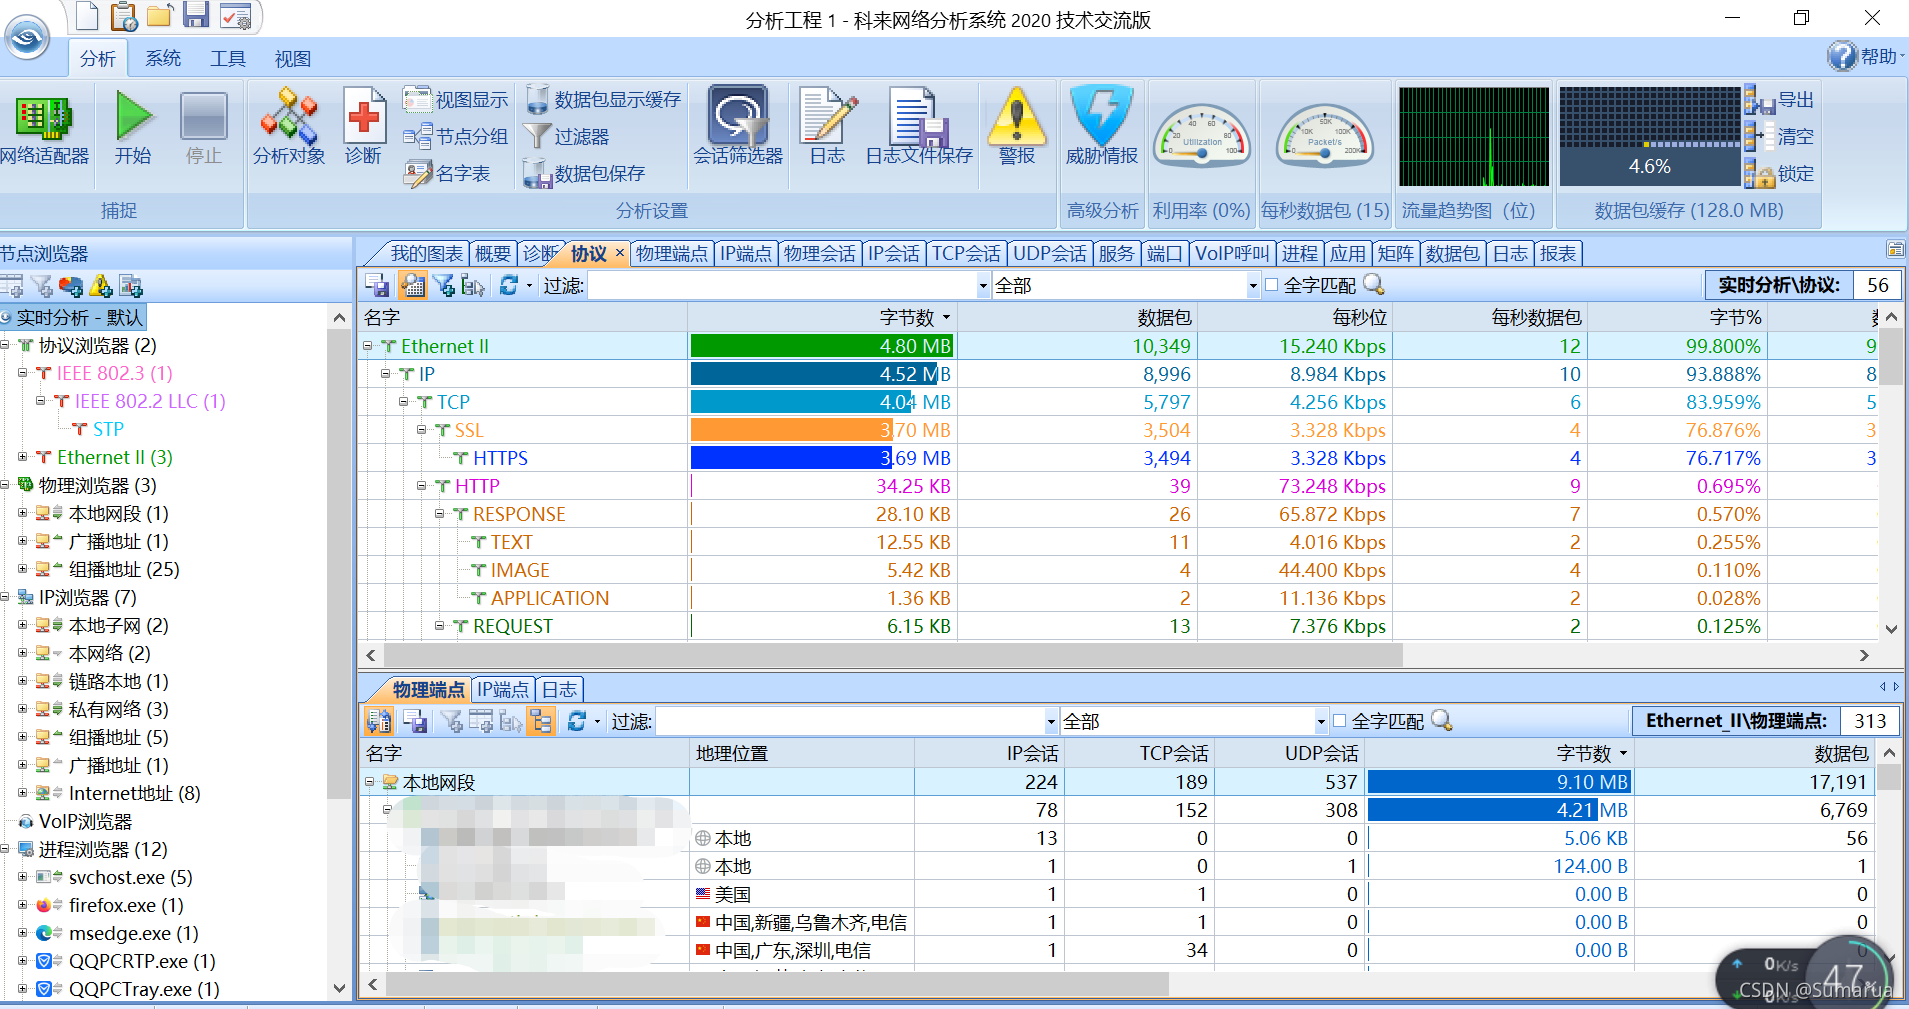Lock the packet buffer

[x=1780, y=174]
